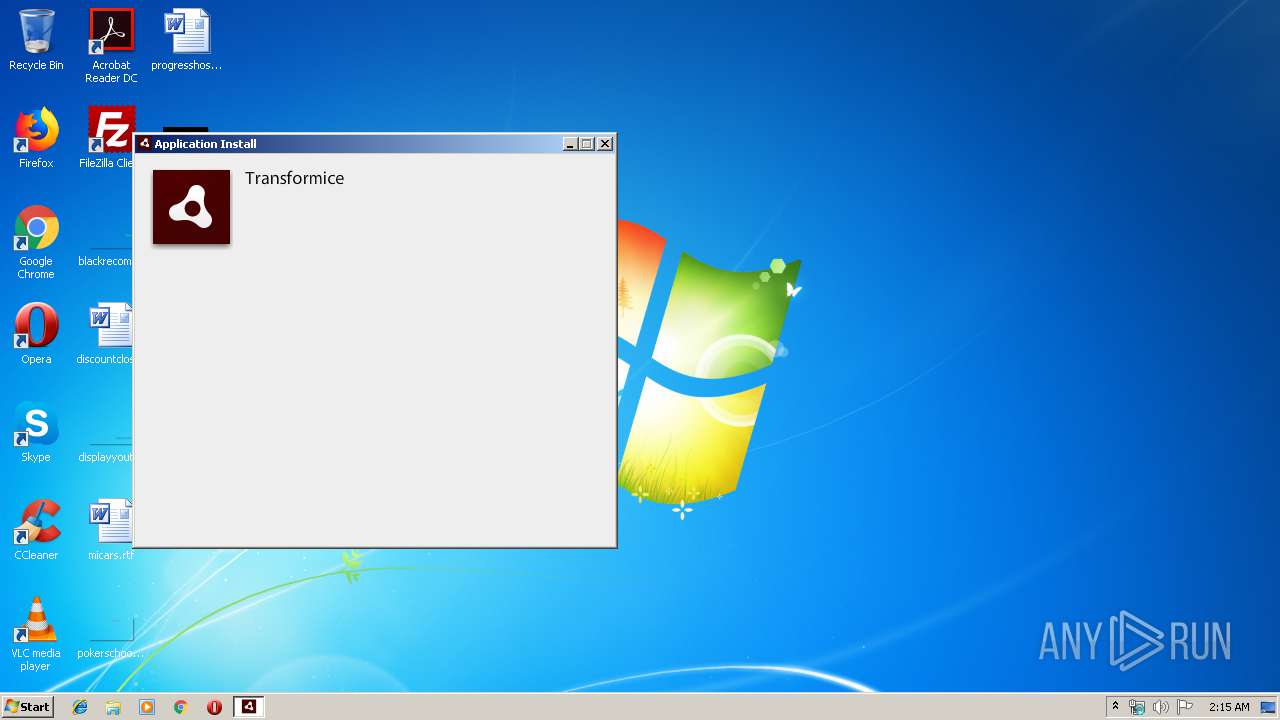
Task: Launch Acrobat Reader DC from desktop
Action: tap(111, 46)
